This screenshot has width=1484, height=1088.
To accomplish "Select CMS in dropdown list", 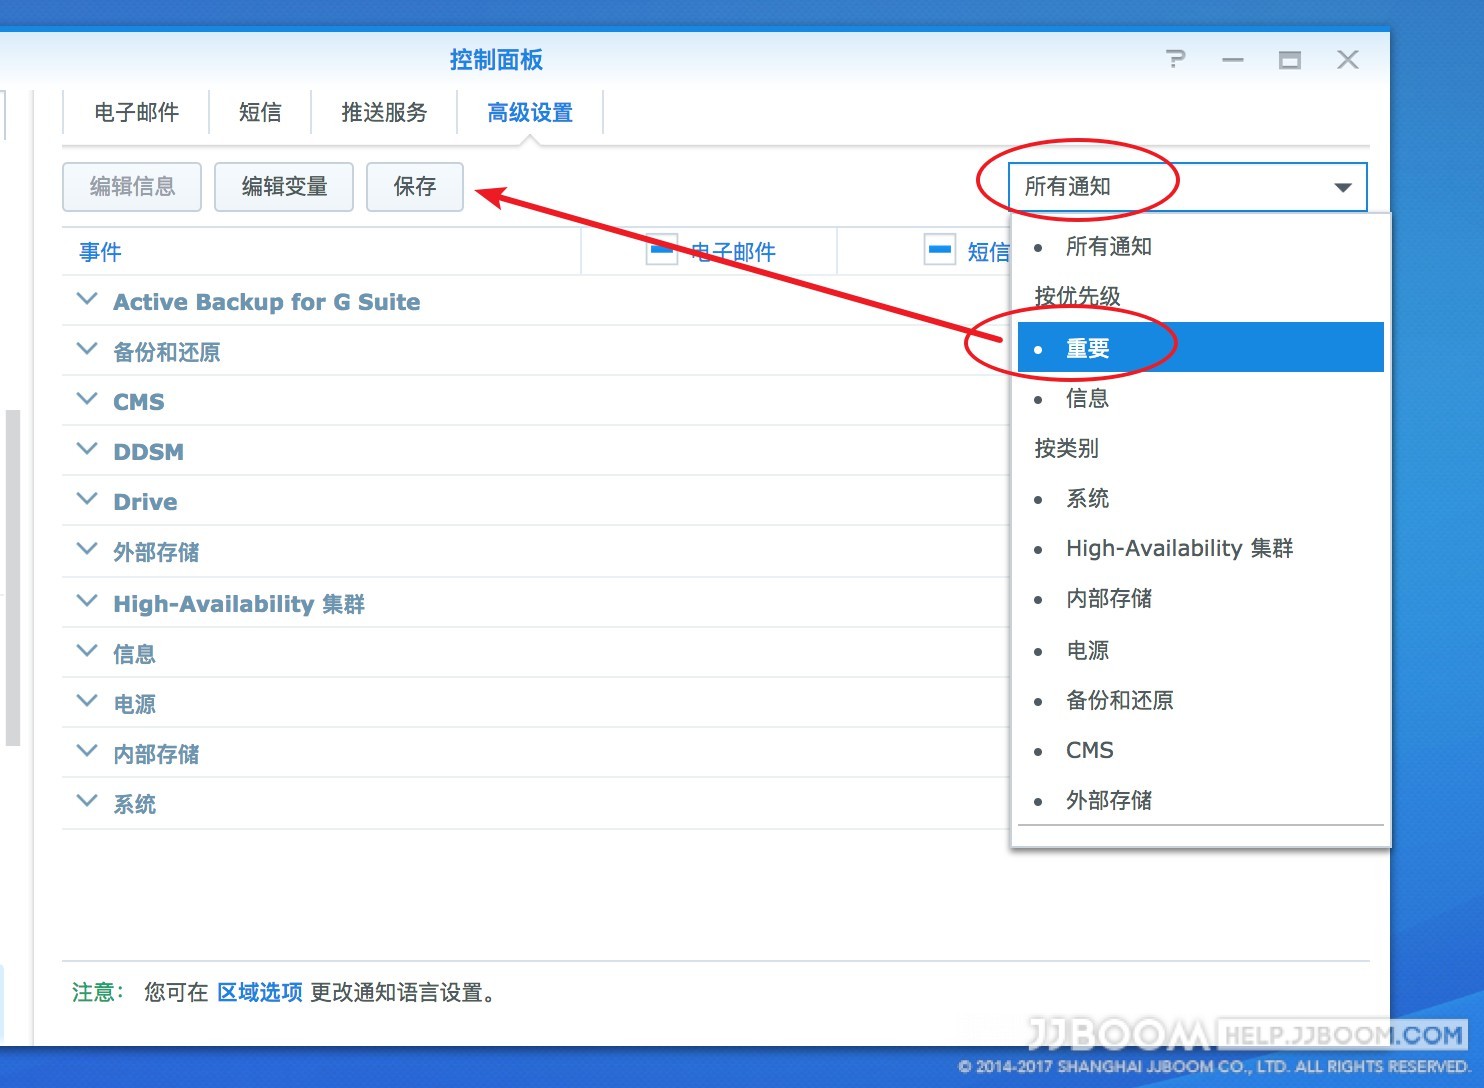I will point(1200,750).
